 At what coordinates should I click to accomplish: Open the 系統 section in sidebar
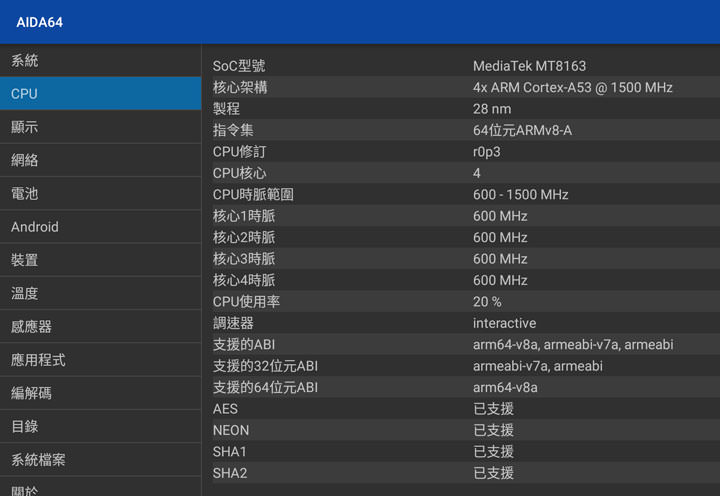coord(100,61)
